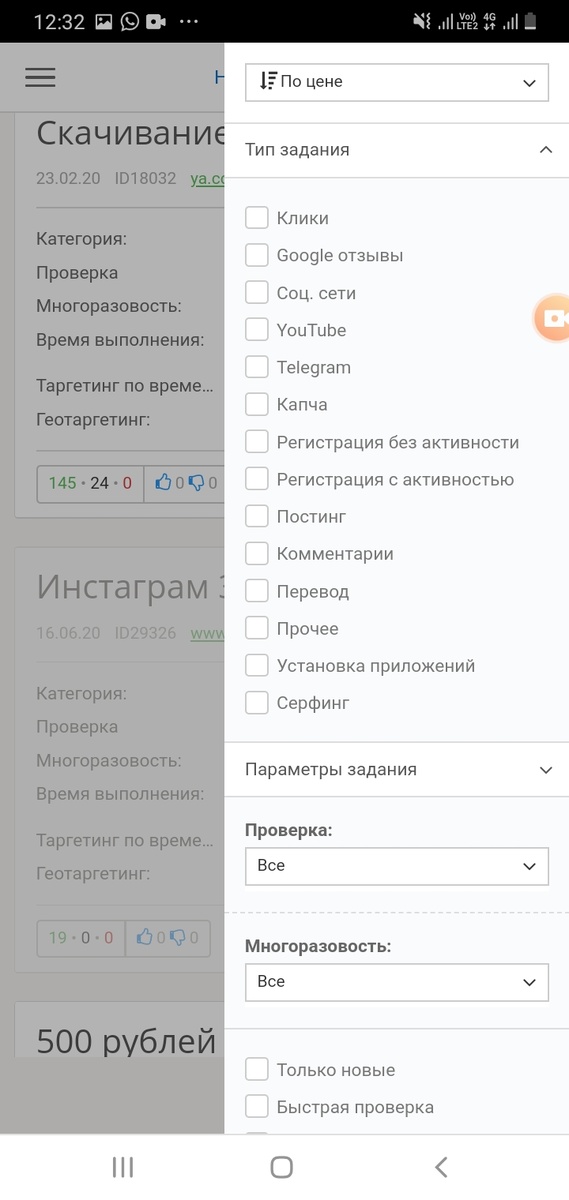Tap the clock in status bar
Viewport: 569px width, 1200px height.
tap(59, 21)
